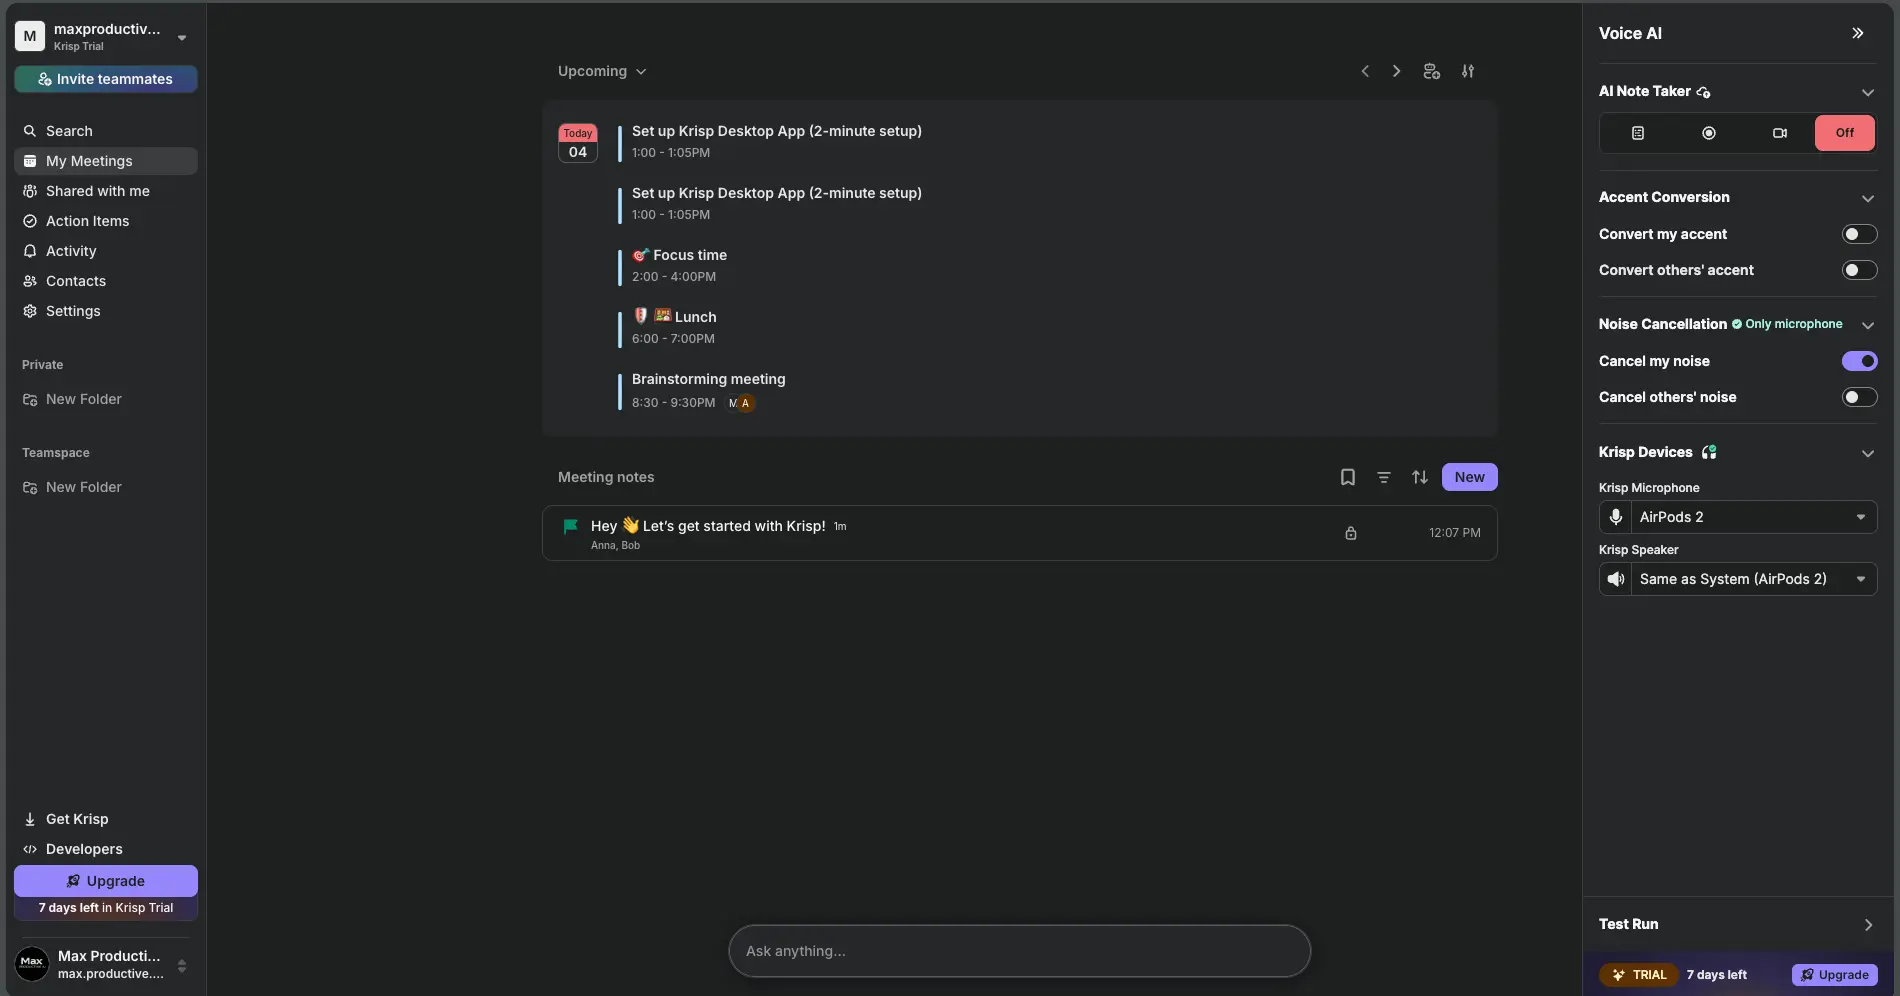Open the Hey Let's get started note
The width and height of the screenshot is (1900, 996).
(x=1019, y=533)
